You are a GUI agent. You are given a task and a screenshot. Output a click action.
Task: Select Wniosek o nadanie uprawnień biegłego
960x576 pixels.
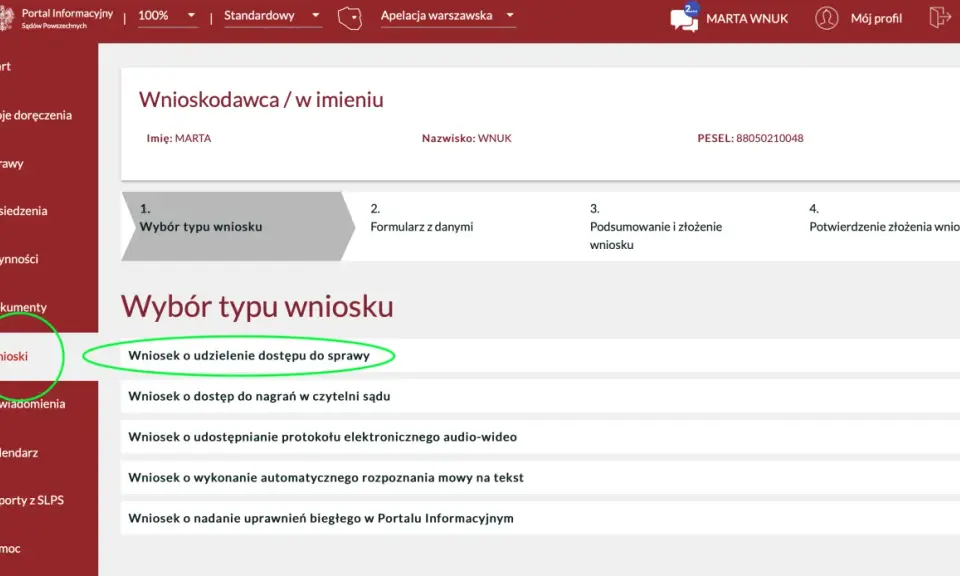point(540,518)
